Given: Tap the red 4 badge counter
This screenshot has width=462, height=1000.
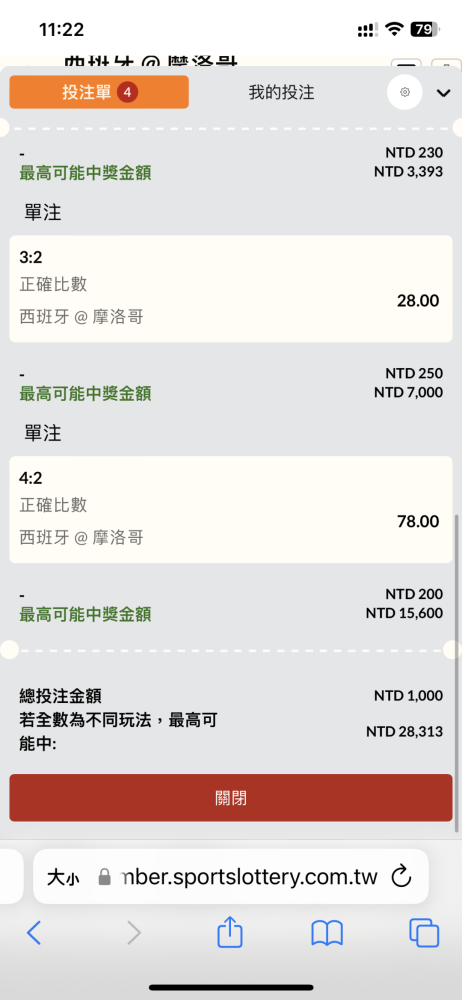Looking at the screenshot, I should point(127,92).
